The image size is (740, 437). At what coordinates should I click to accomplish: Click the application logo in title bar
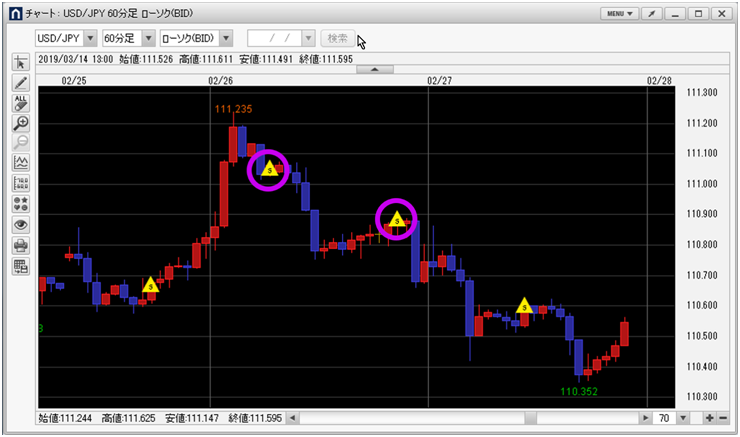tap(16, 14)
